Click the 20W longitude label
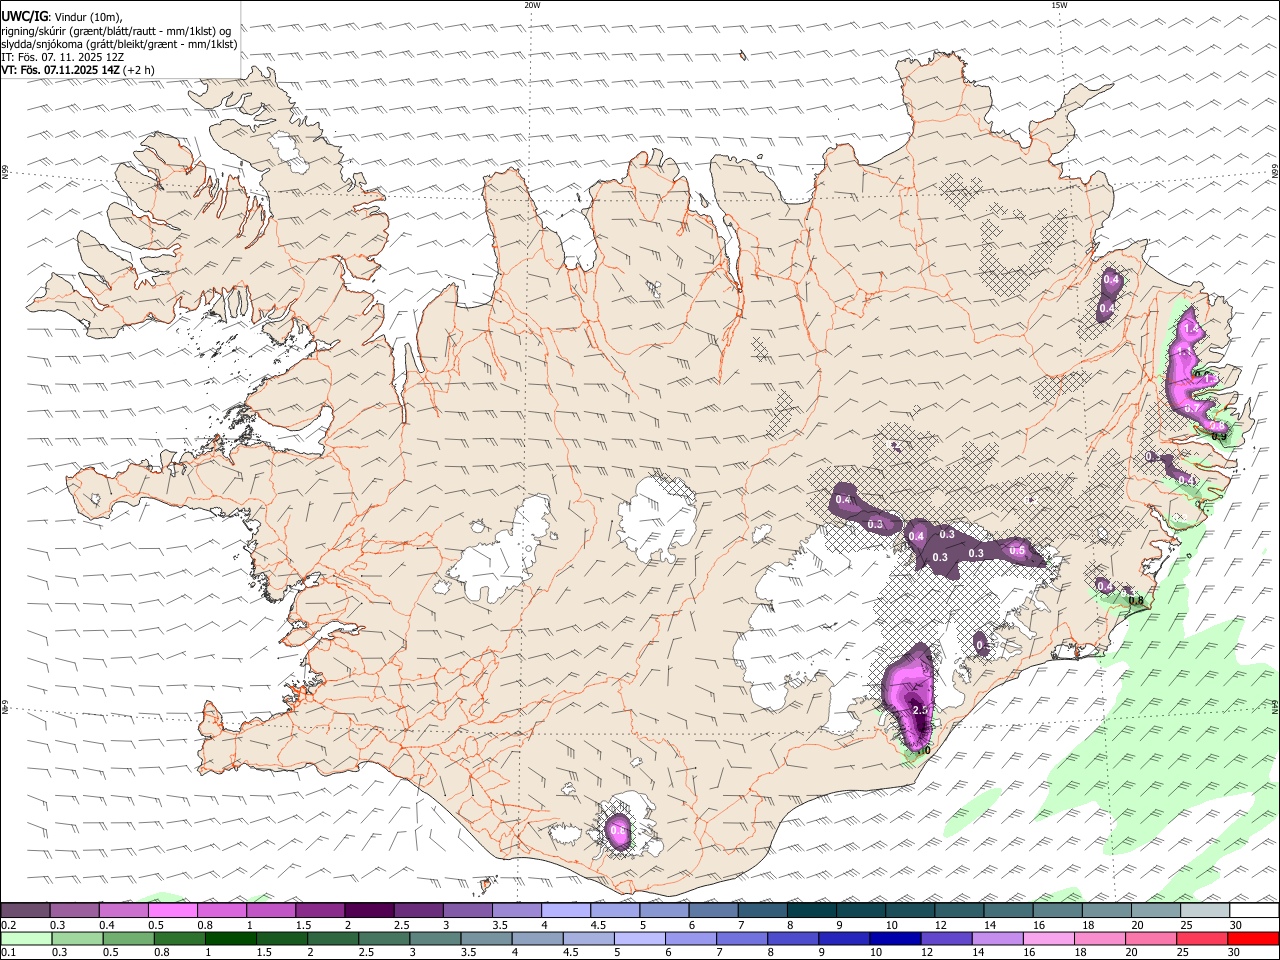The width and height of the screenshot is (1280, 960). [532, 5]
